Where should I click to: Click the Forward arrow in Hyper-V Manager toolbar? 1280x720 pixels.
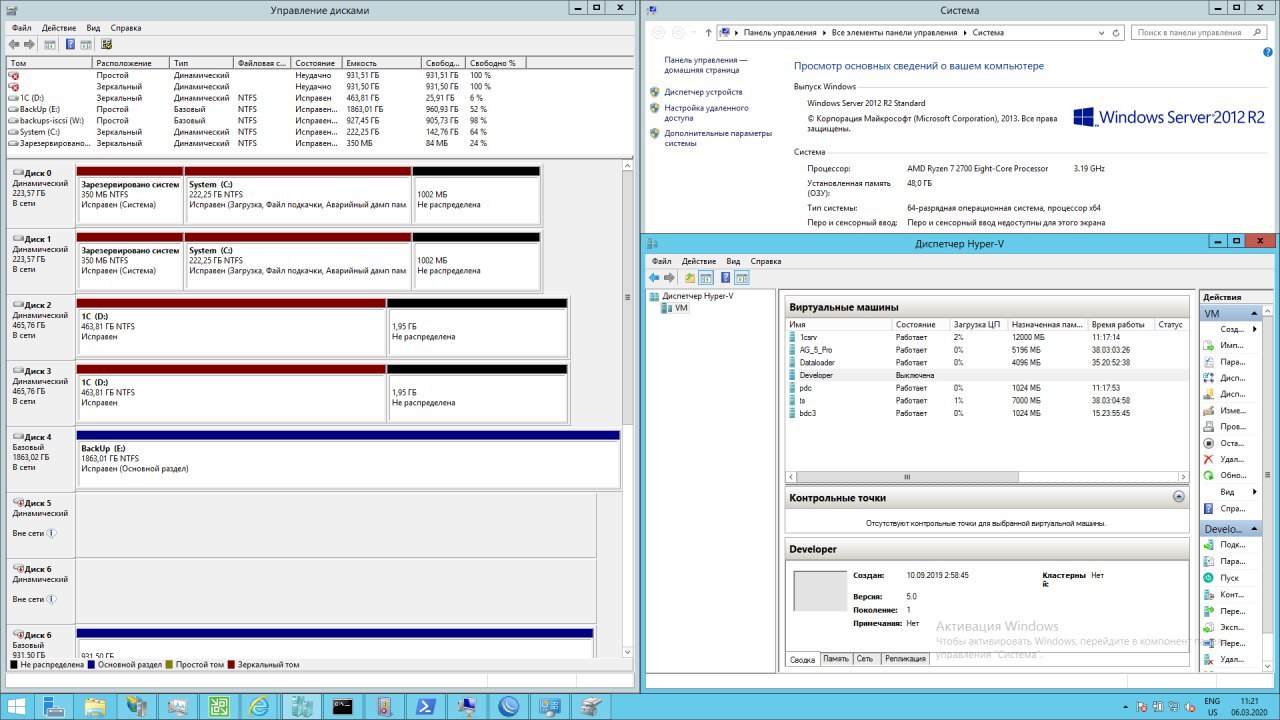coord(670,278)
